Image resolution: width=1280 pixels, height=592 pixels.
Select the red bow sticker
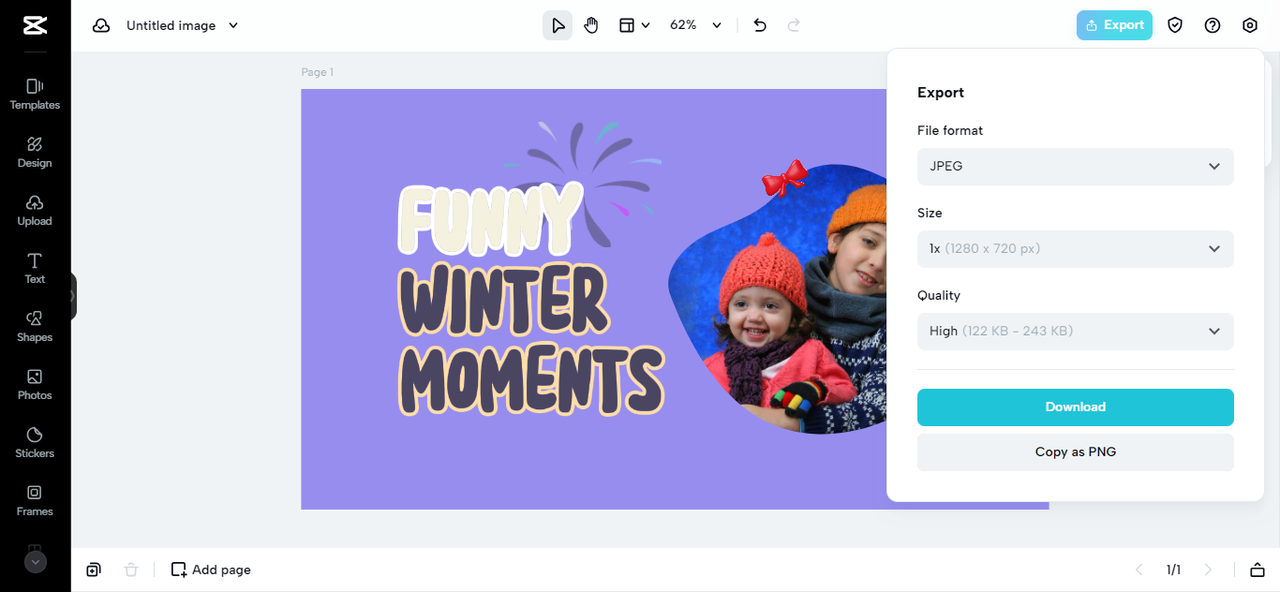coord(785,179)
